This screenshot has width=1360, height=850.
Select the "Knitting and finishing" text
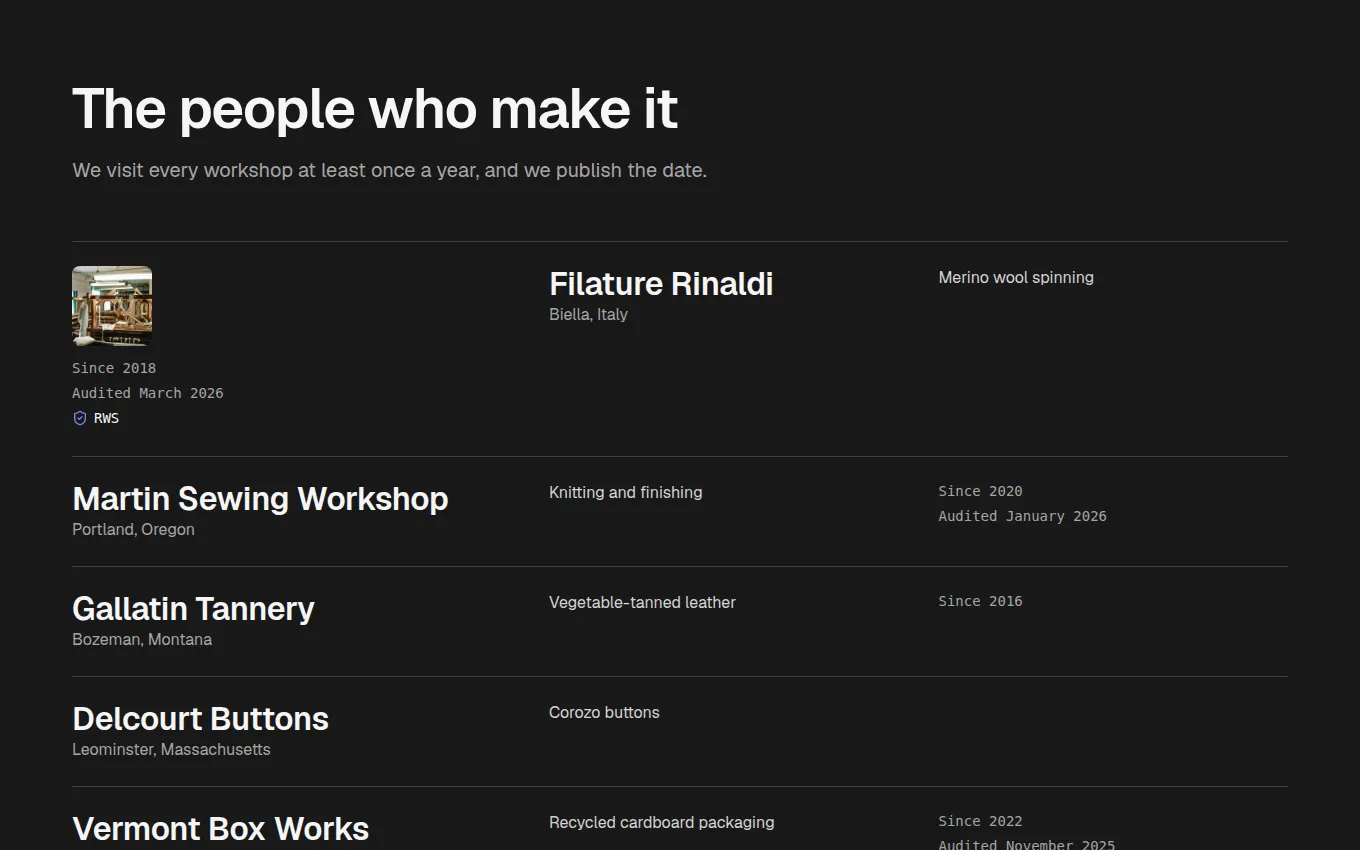click(625, 492)
